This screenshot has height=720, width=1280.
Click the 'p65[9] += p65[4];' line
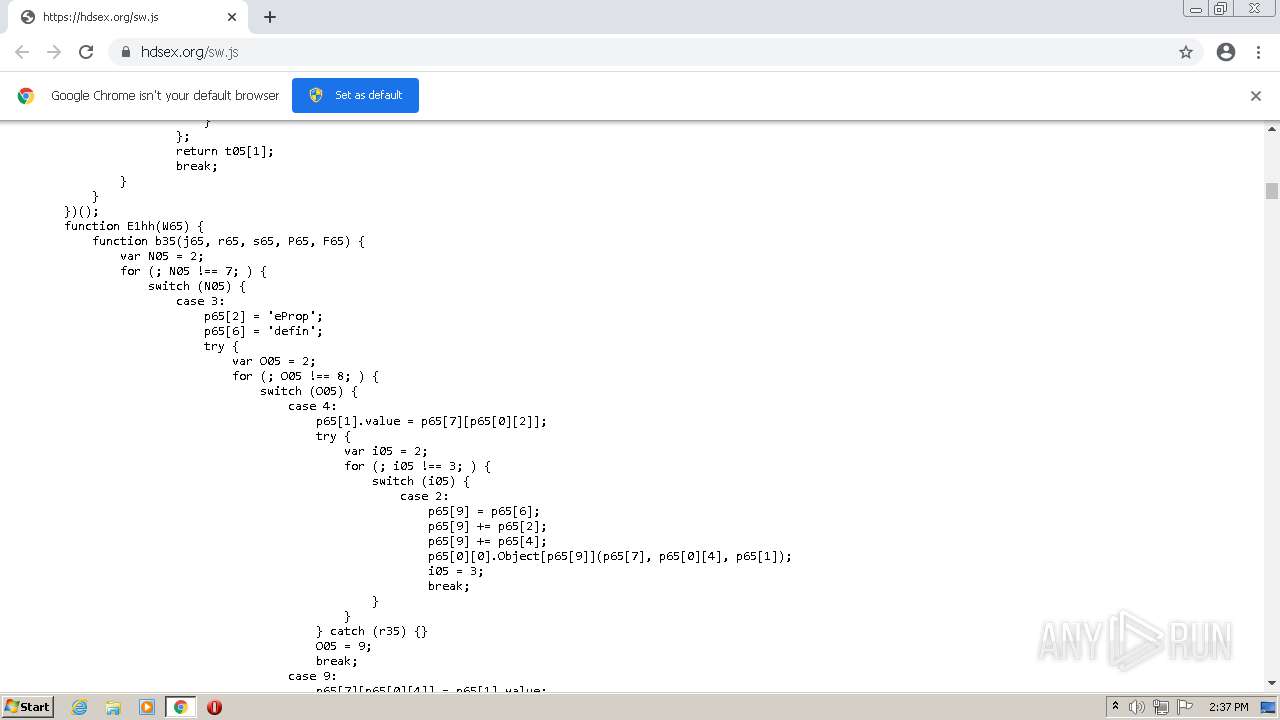tap(488, 541)
